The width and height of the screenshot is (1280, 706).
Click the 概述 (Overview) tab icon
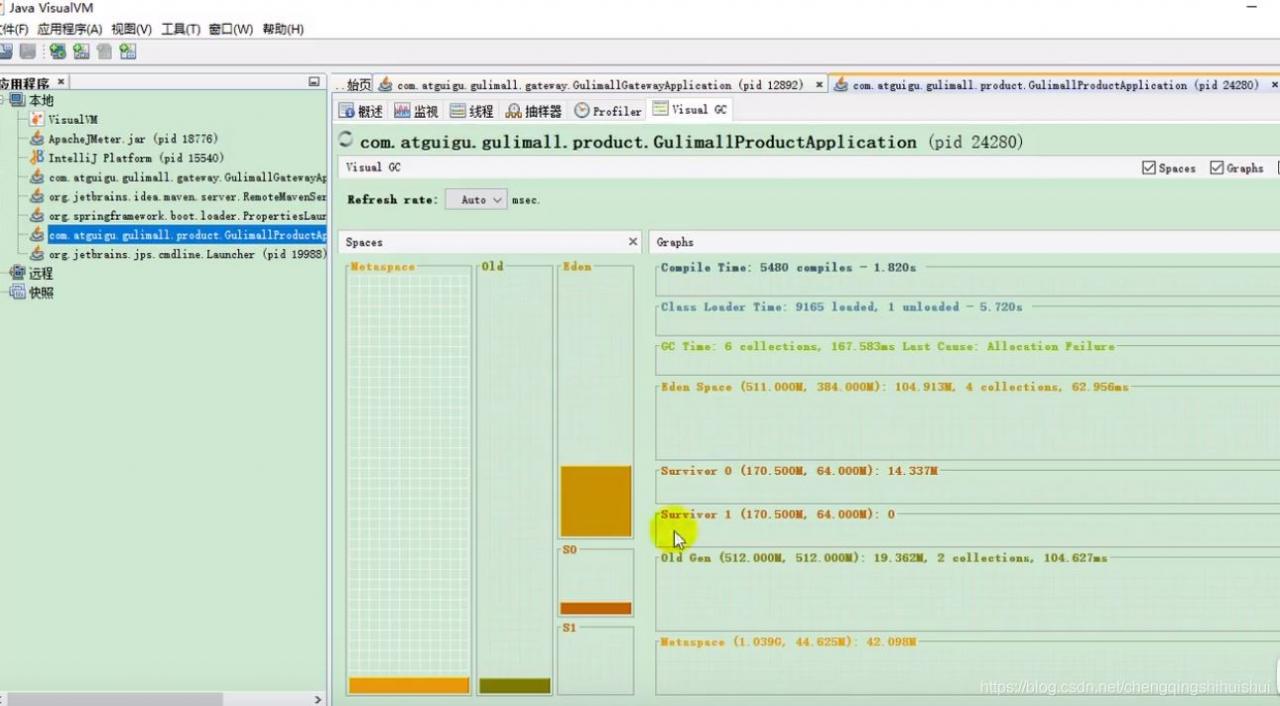(347, 111)
